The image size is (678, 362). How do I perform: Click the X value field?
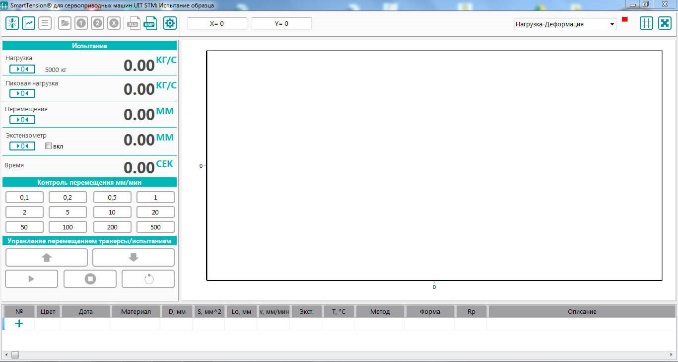pos(217,24)
